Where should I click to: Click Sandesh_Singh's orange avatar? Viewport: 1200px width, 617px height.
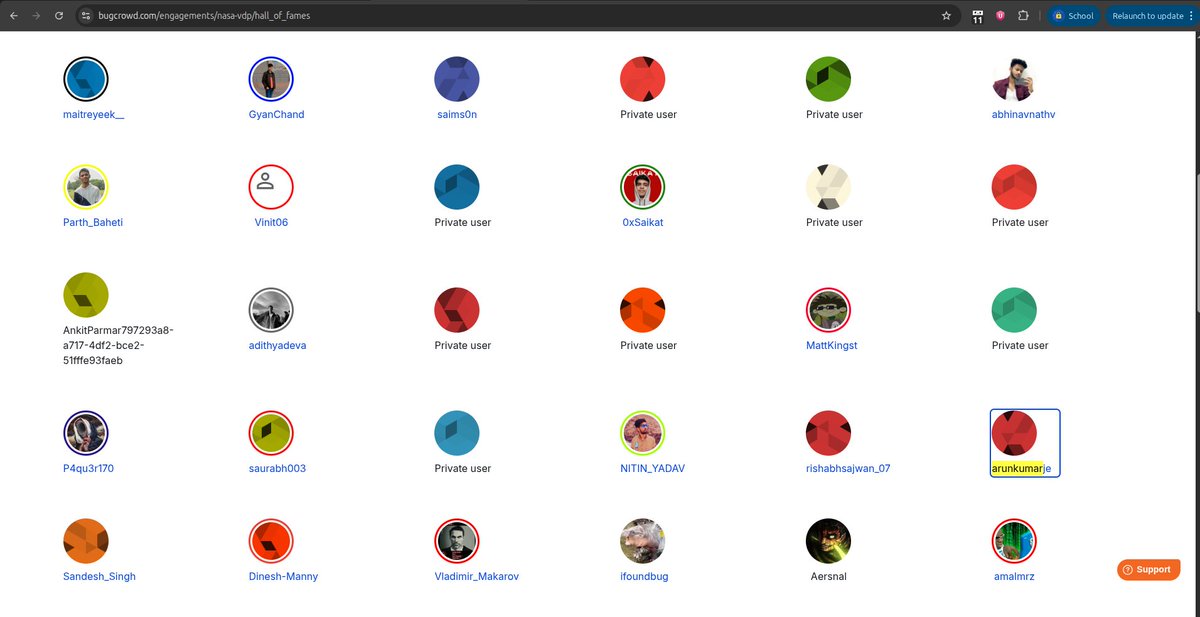(85, 541)
